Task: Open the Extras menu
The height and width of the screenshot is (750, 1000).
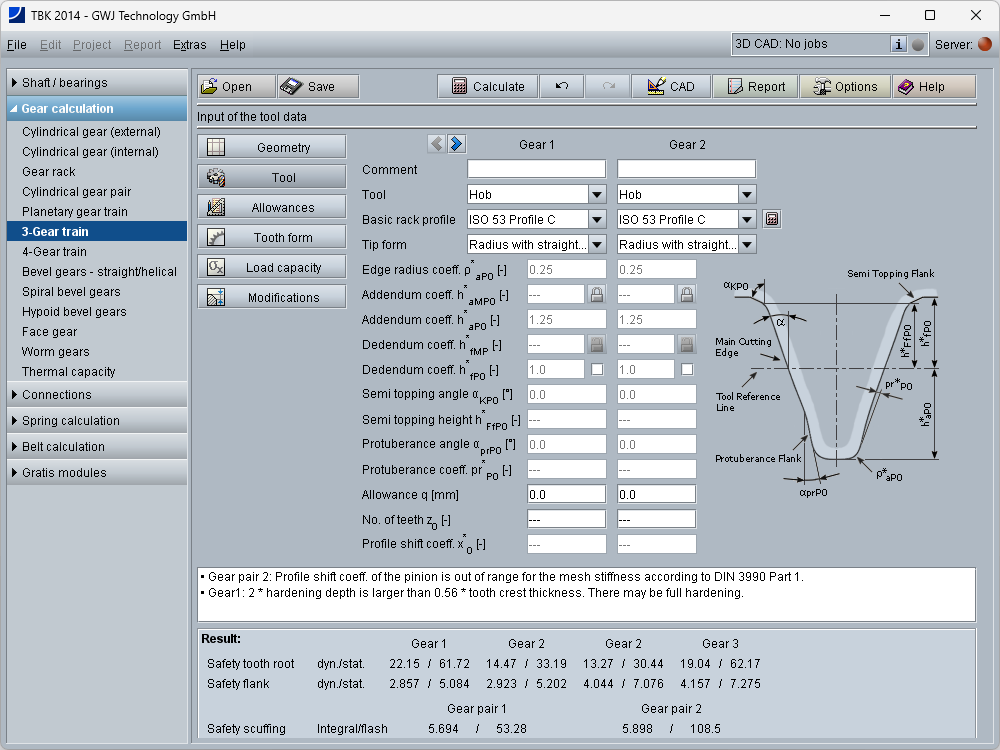Action: 189,45
